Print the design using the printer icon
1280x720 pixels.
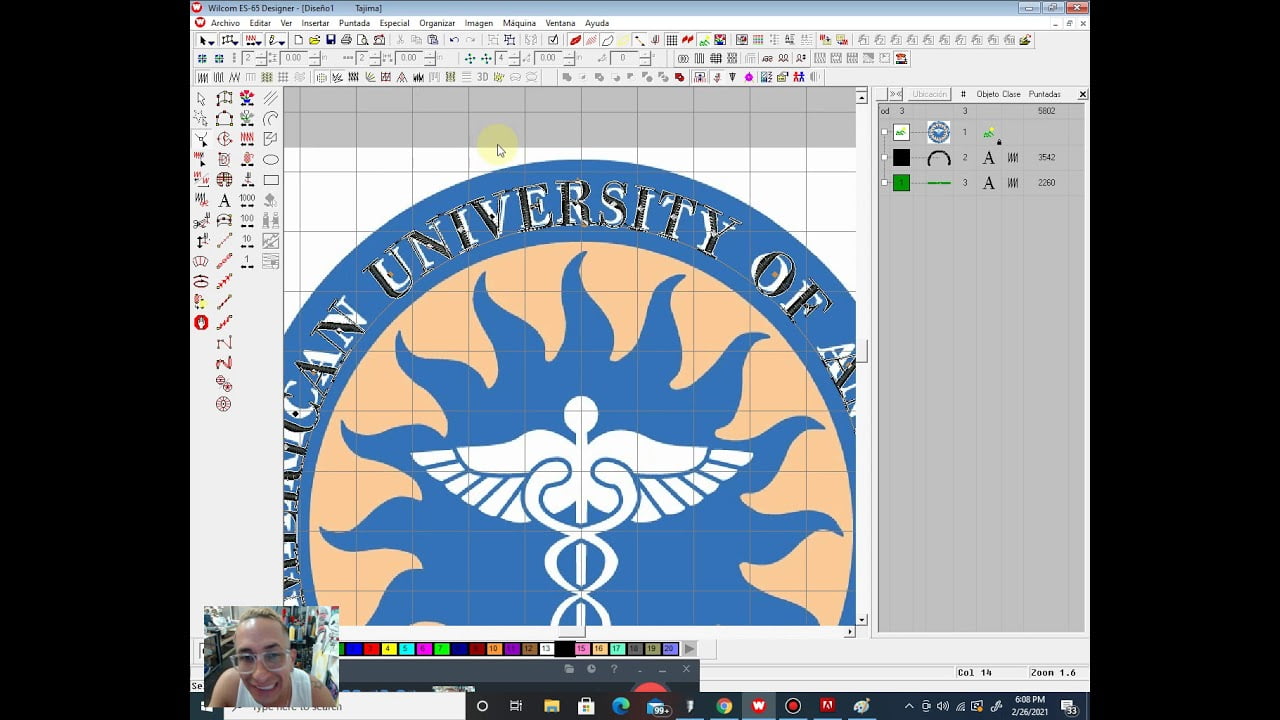pyautogui.click(x=346, y=40)
